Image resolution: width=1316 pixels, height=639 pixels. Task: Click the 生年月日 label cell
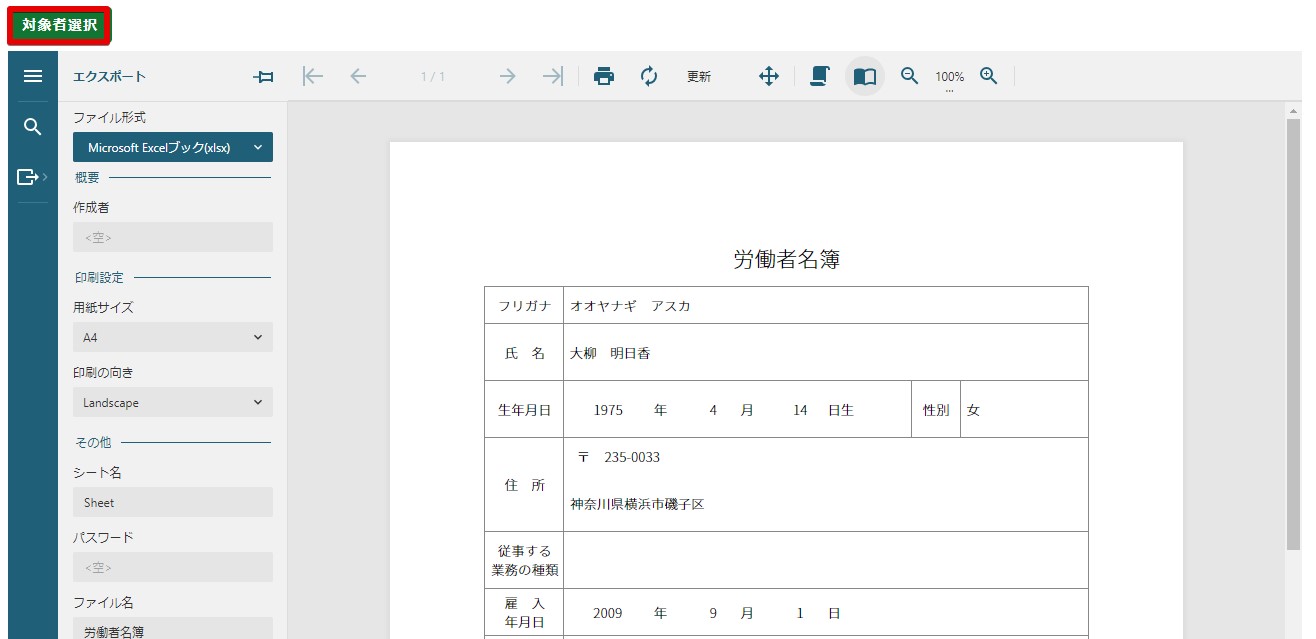[x=524, y=410]
